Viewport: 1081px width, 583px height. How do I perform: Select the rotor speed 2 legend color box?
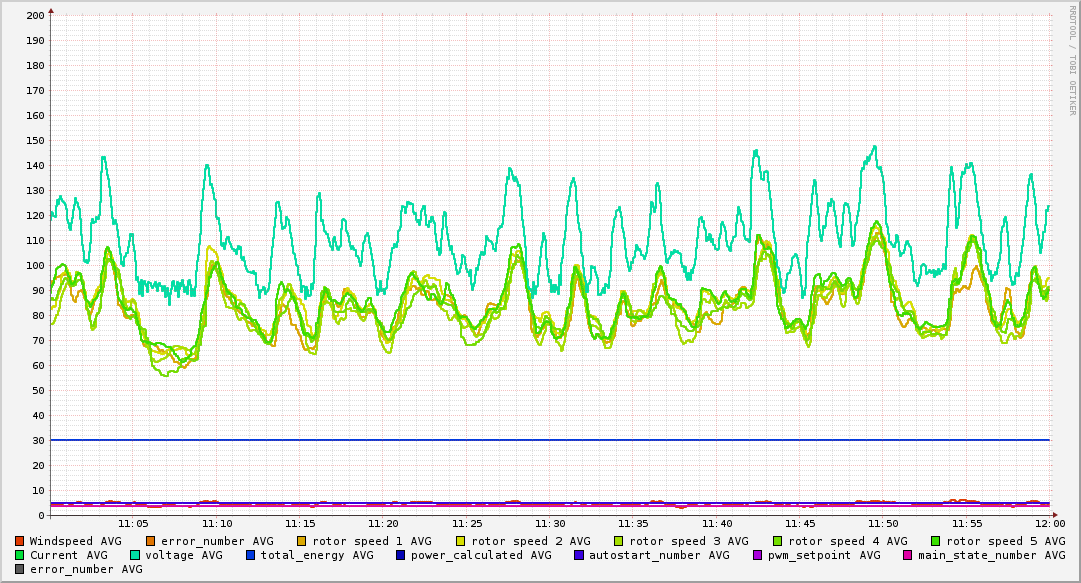point(460,541)
